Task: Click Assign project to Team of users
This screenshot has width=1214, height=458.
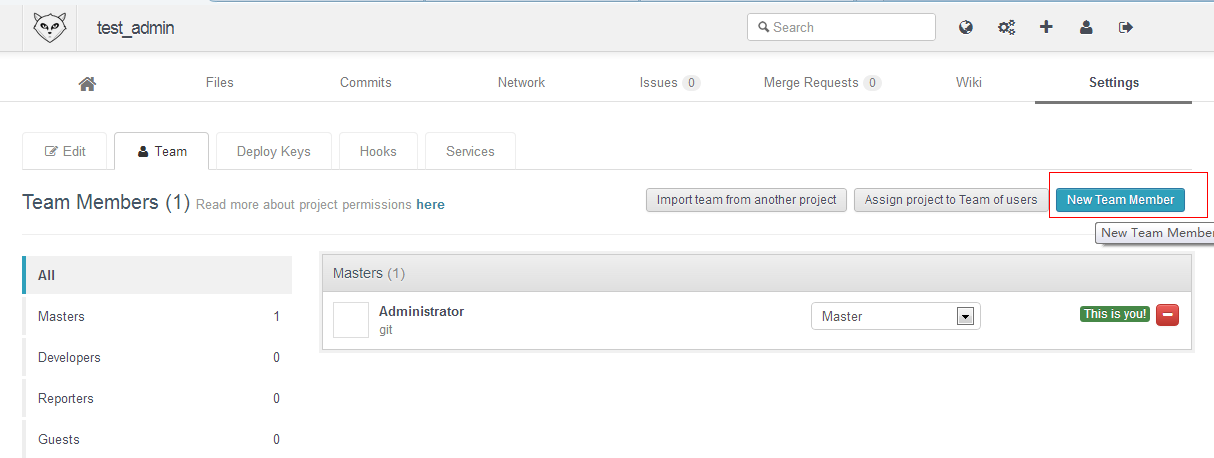Action: pos(951,199)
